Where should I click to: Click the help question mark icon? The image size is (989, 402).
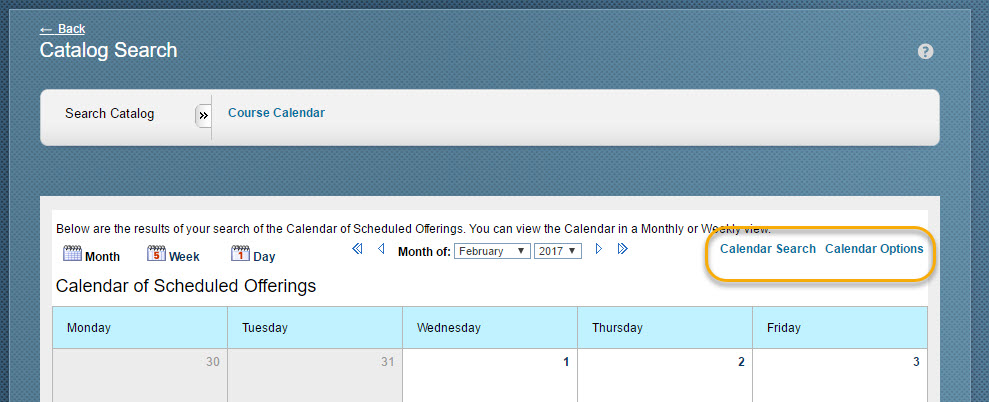point(925,52)
